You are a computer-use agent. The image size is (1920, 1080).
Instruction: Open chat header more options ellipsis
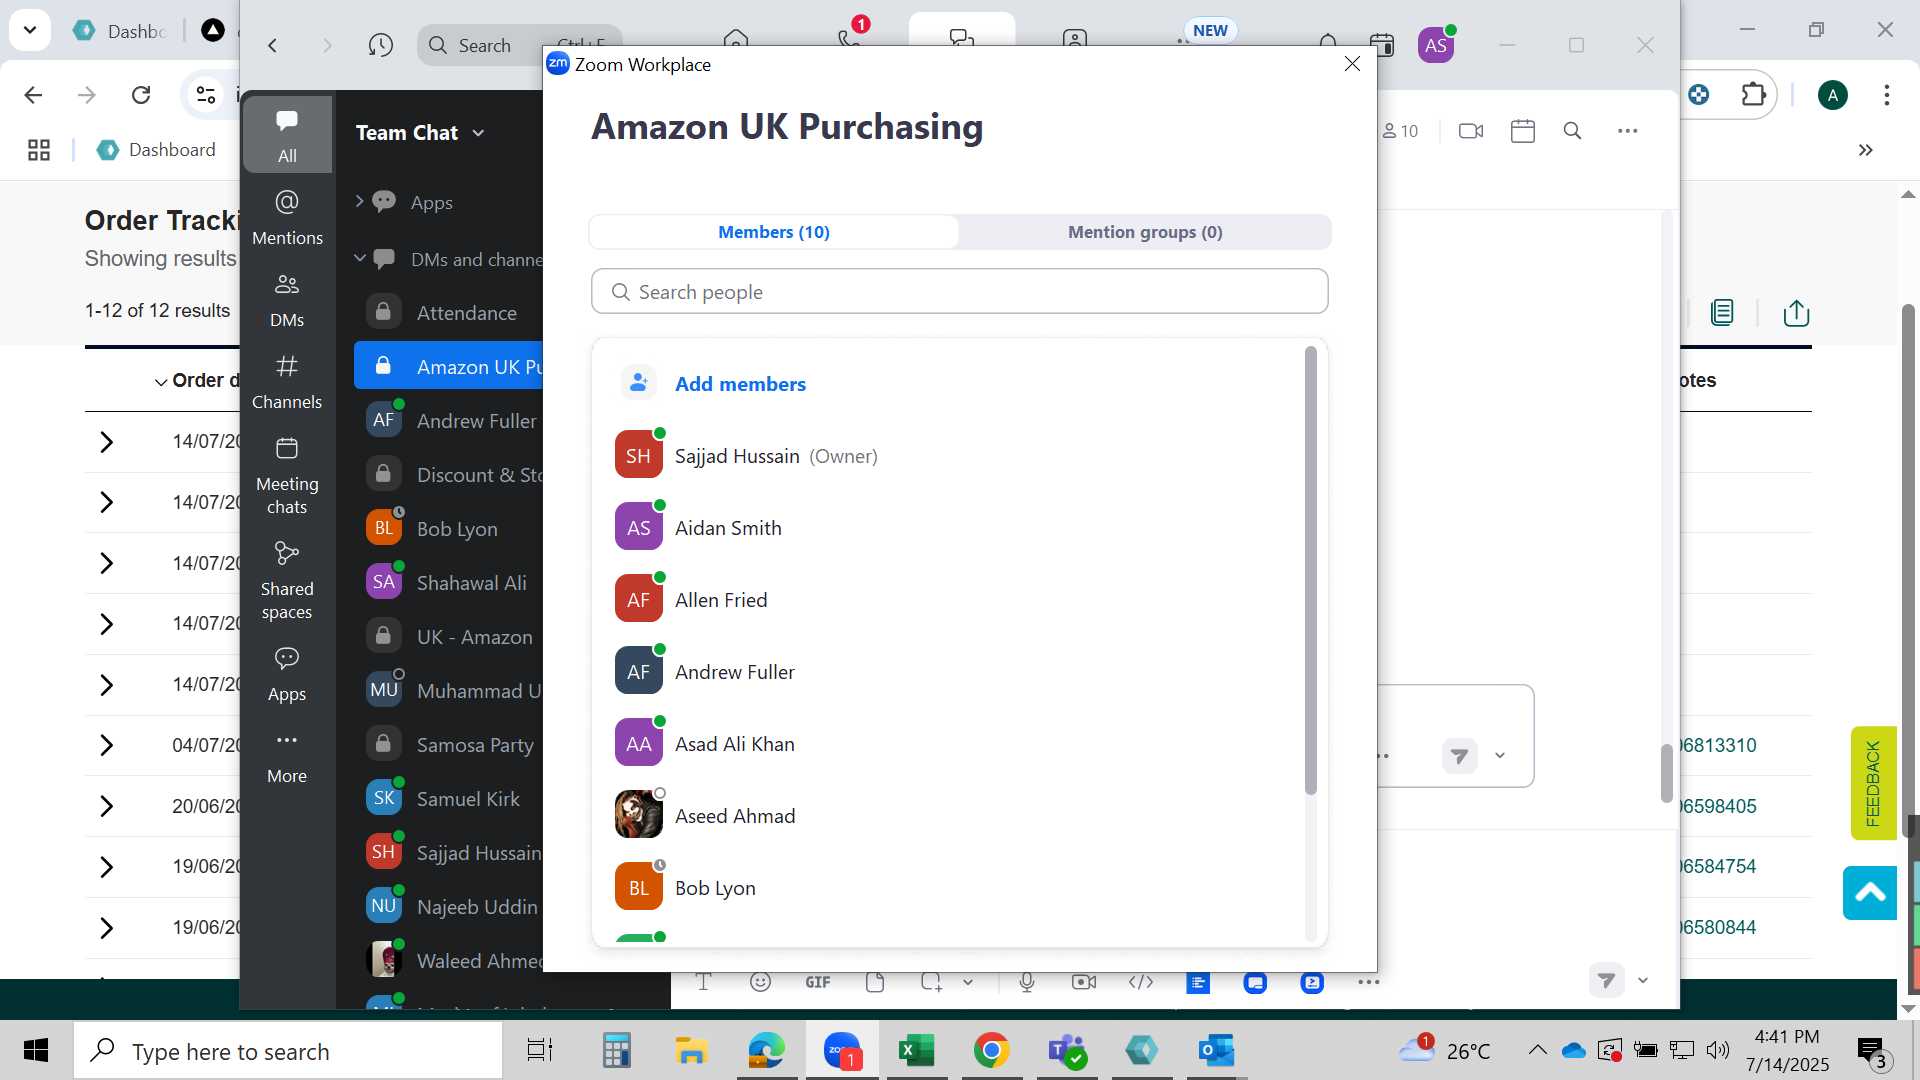[1628, 131]
